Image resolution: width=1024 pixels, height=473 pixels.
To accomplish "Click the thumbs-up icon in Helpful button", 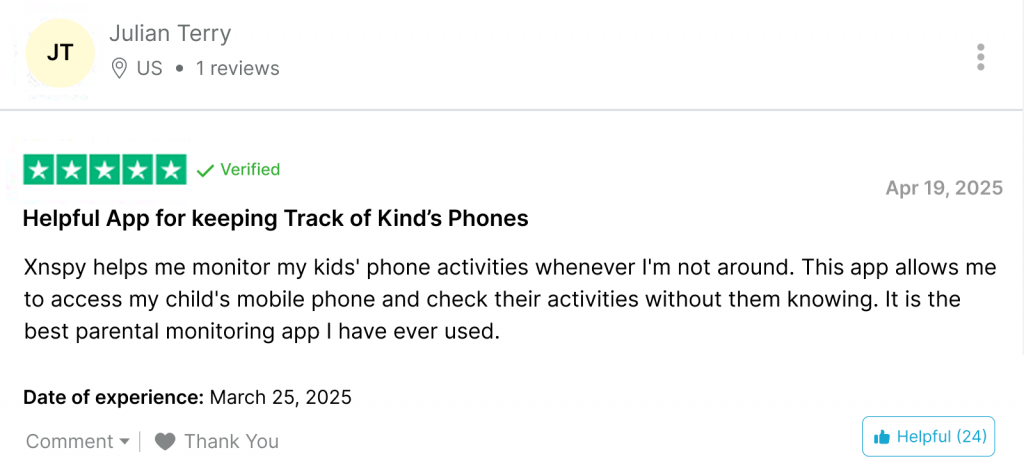I will pos(882,436).
